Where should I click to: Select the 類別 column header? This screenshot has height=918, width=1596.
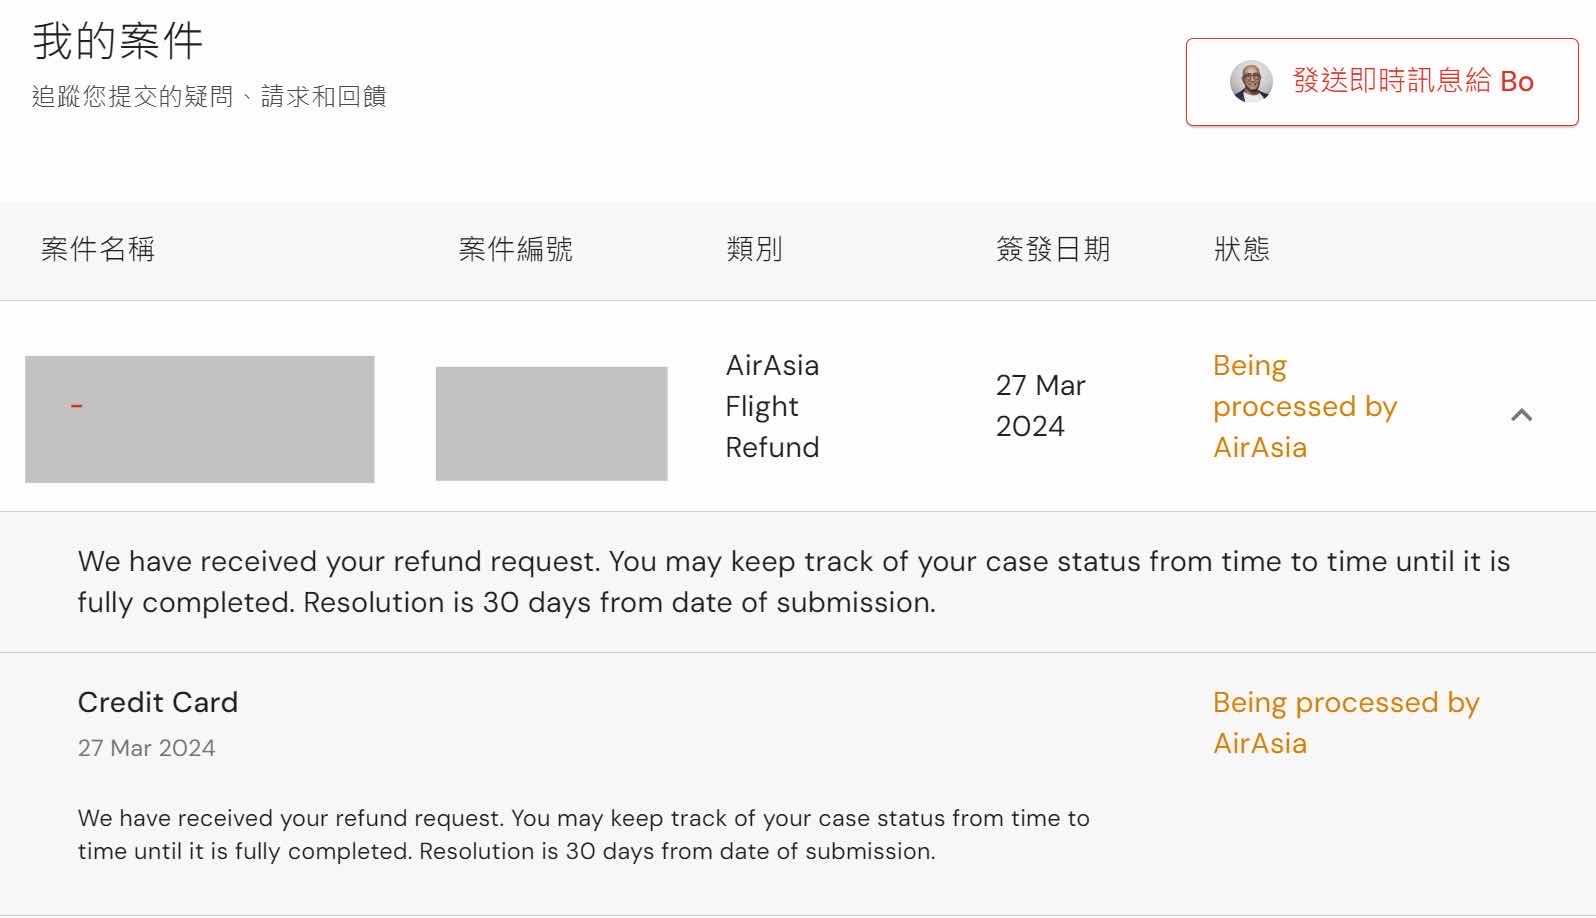click(754, 249)
